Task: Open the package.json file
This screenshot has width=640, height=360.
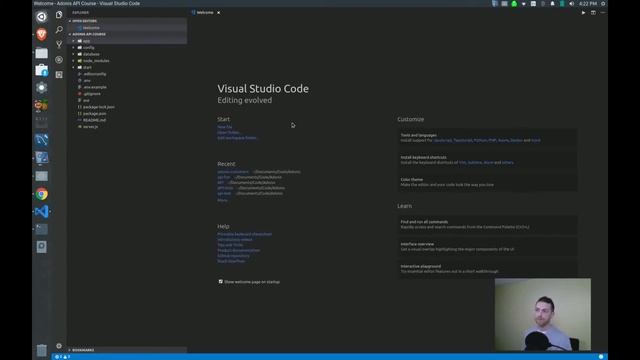Action: (x=128, y=113)
